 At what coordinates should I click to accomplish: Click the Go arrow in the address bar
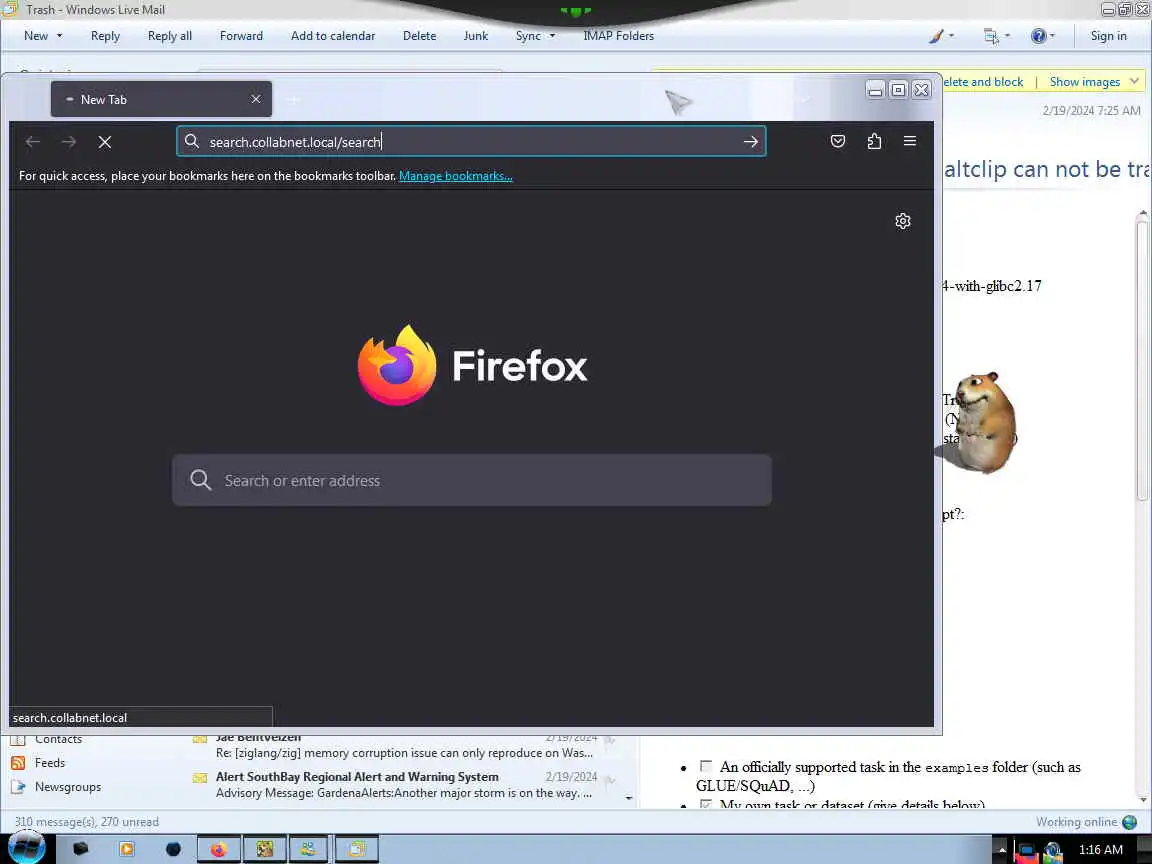click(750, 142)
